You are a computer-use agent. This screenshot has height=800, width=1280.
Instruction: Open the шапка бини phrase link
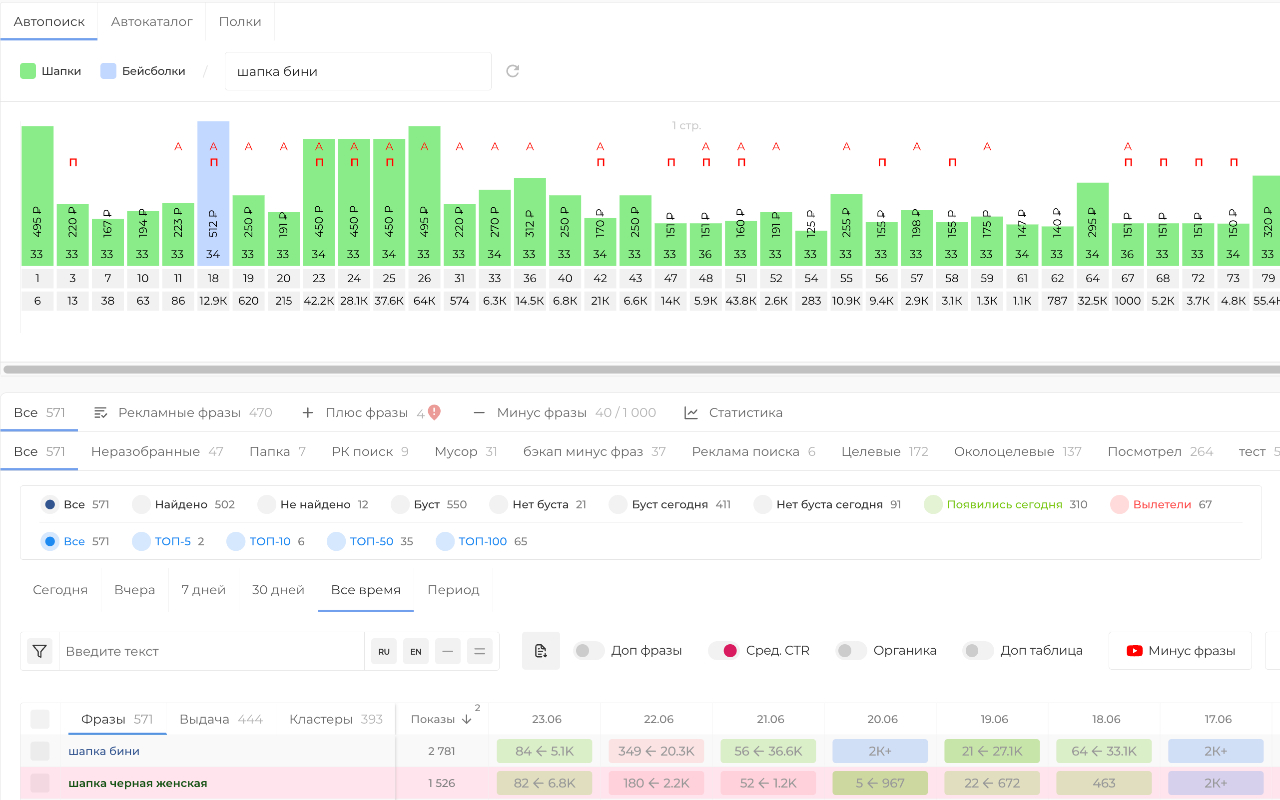(x=104, y=751)
